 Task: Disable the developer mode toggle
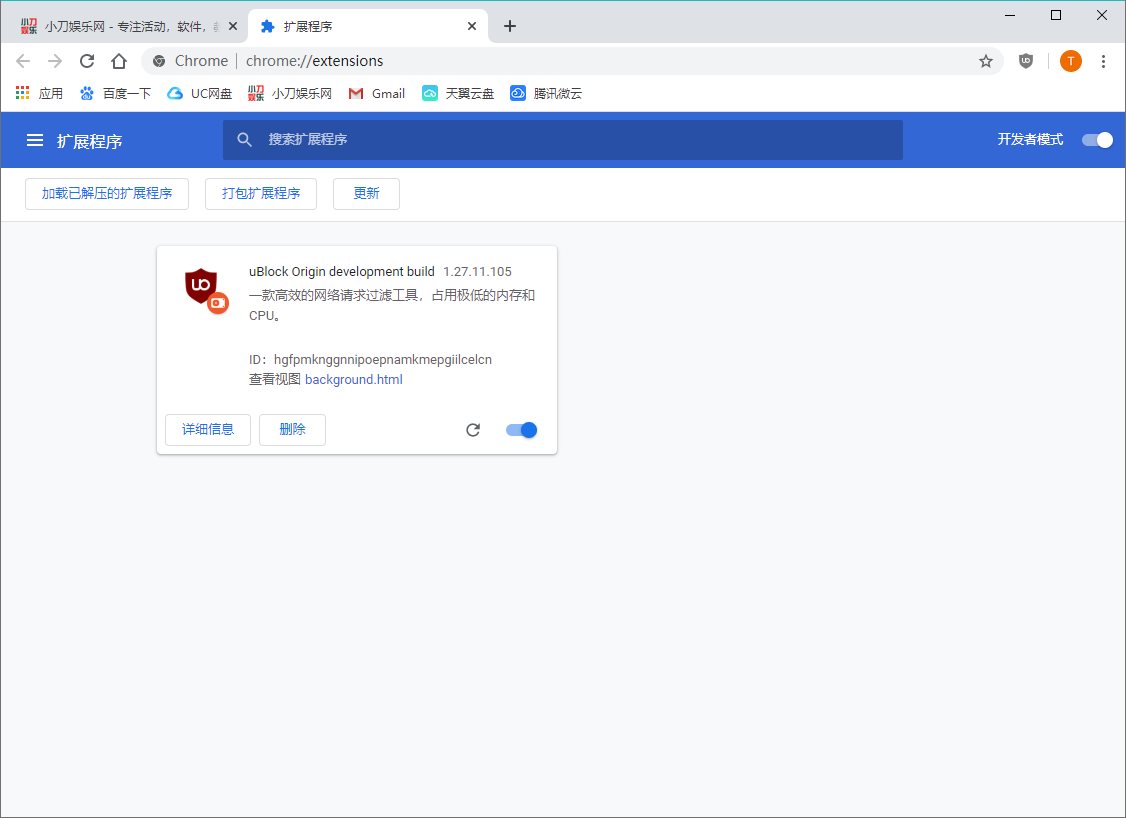[x=1097, y=140]
